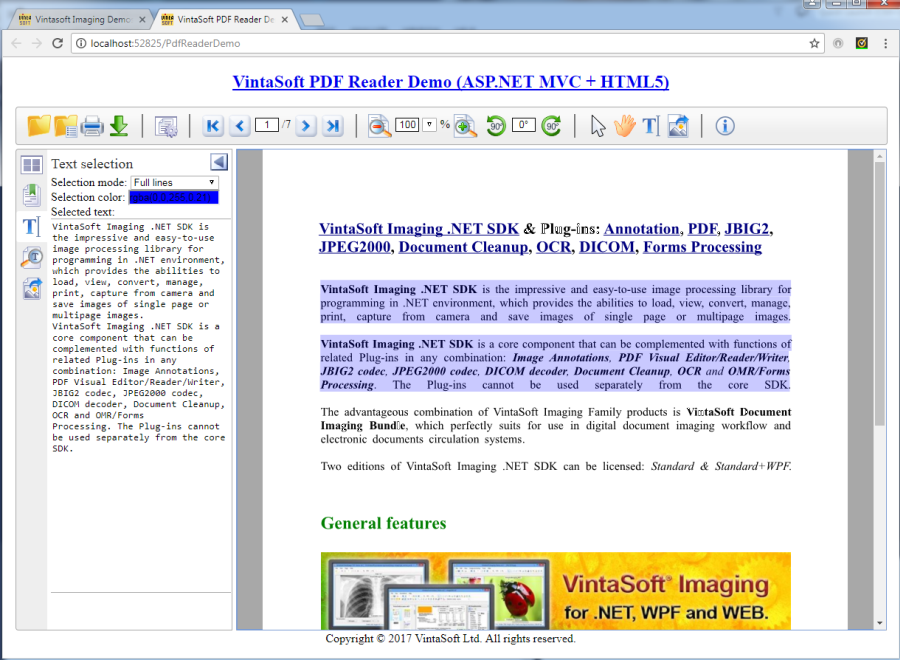Image resolution: width=900 pixels, height=660 pixels.
Task: Collapse the Text selection side panel
Action: click(x=219, y=162)
